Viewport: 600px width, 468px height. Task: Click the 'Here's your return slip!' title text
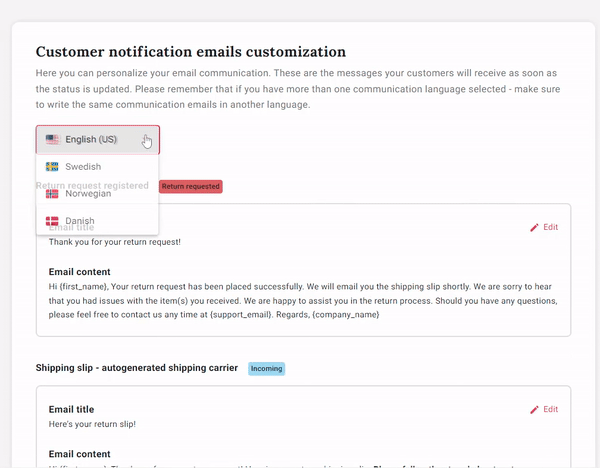(x=92, y=424)
